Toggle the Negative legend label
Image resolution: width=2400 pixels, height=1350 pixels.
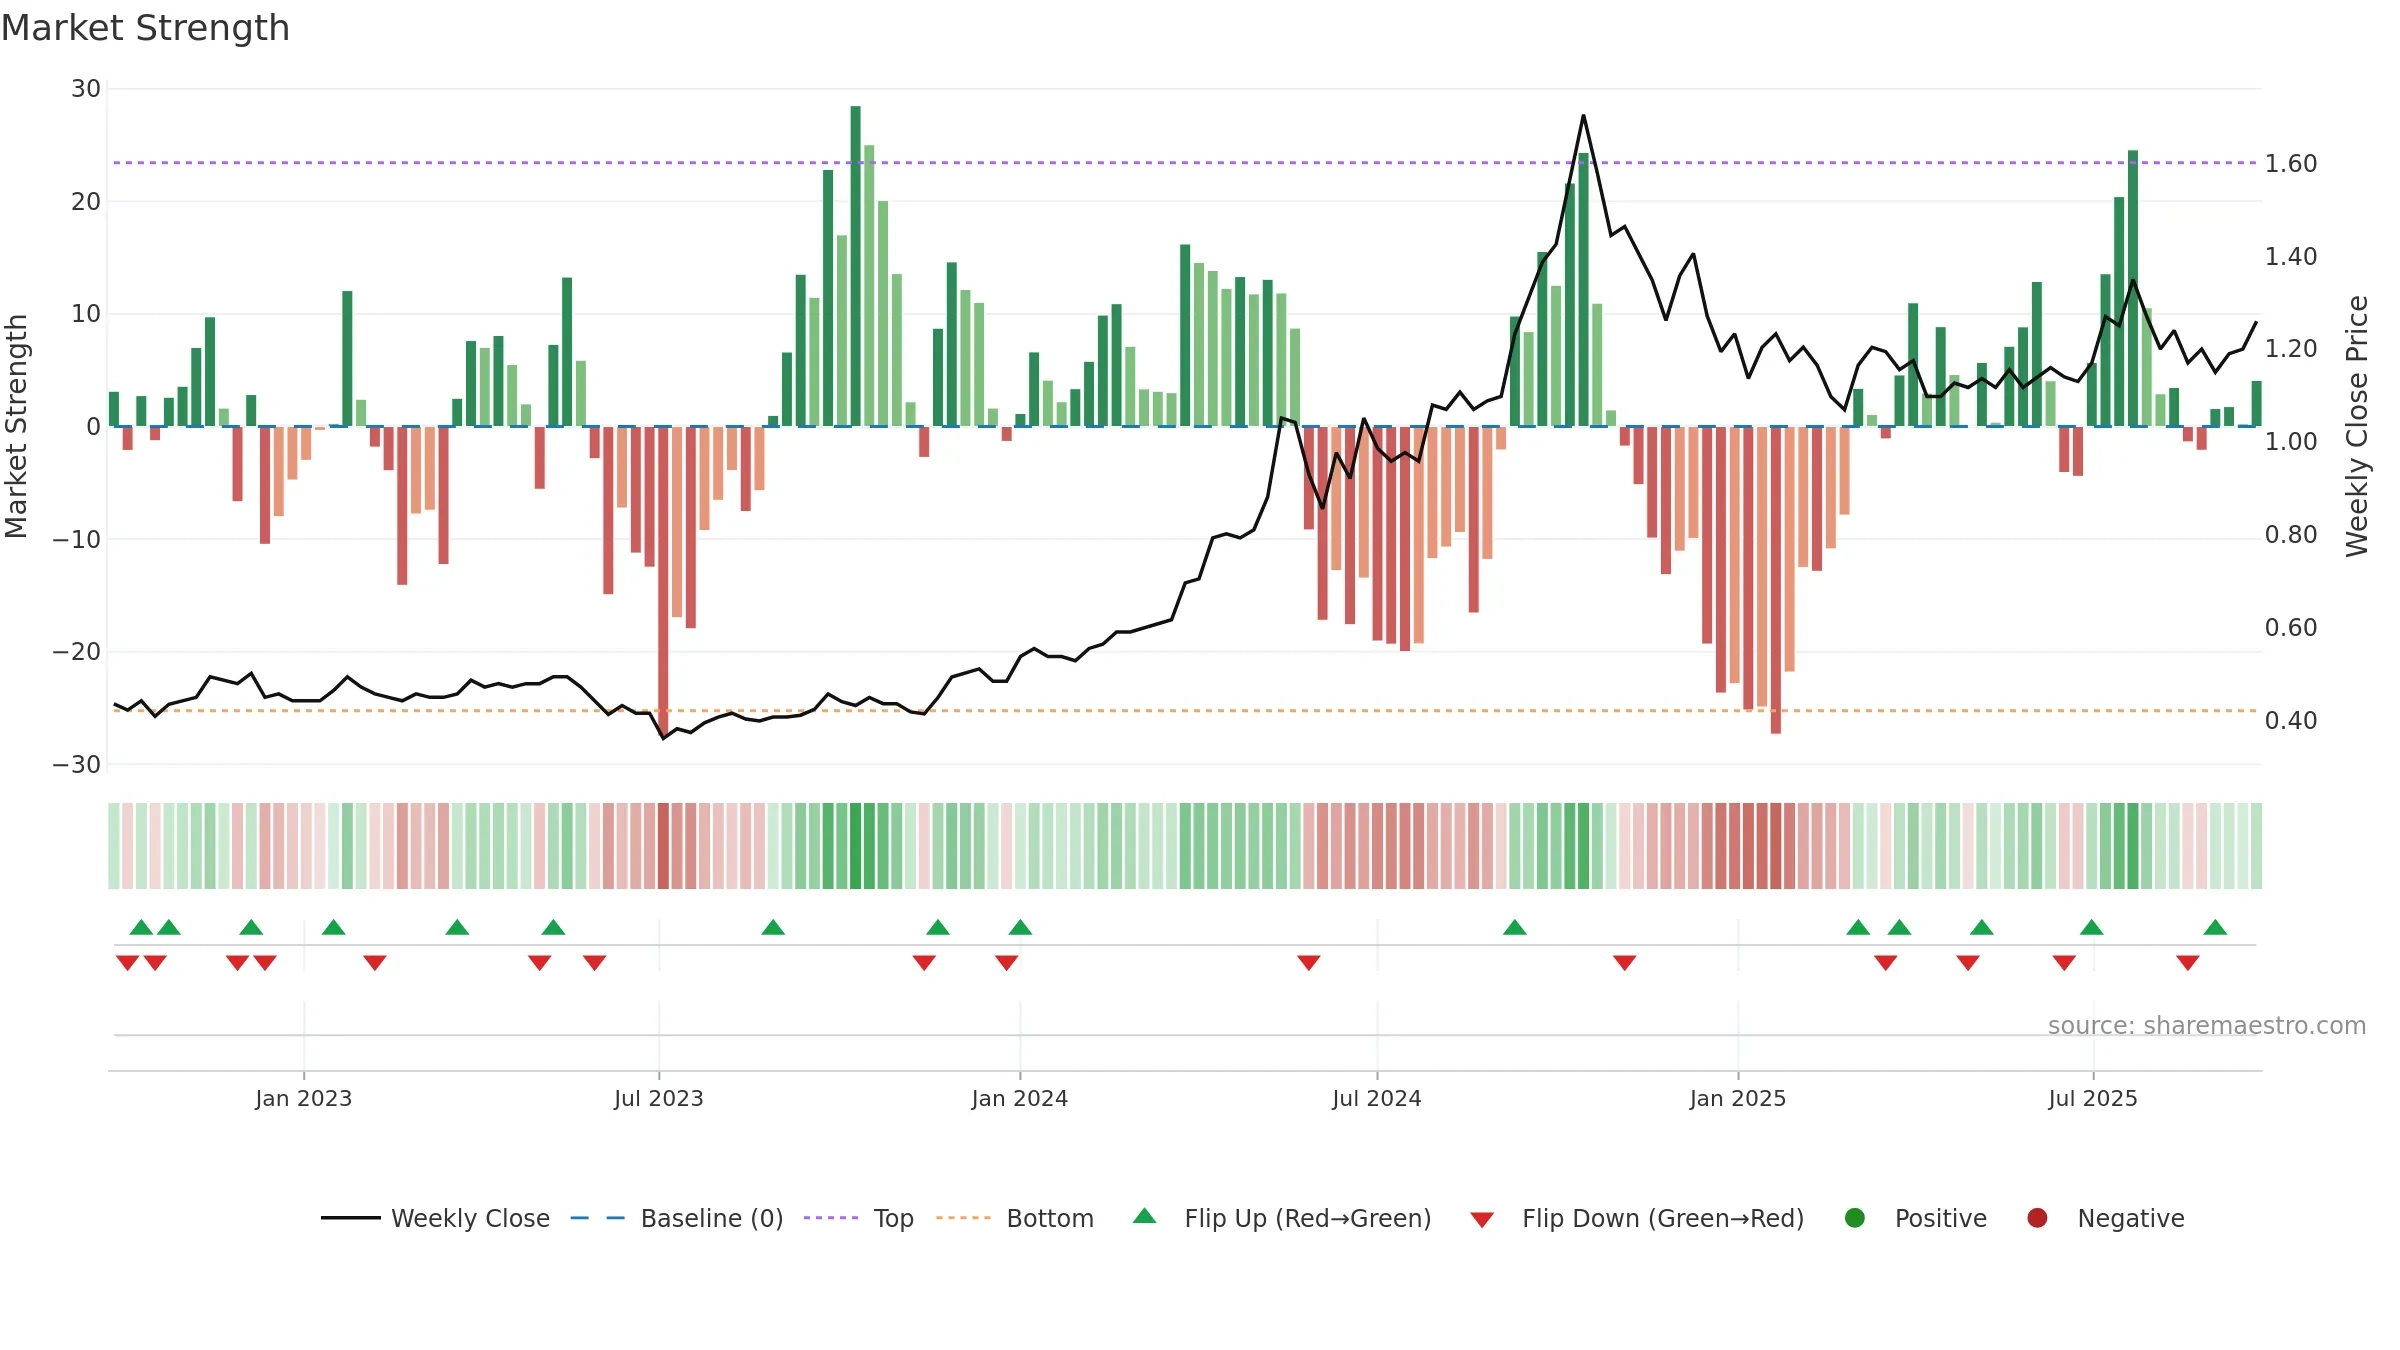[x=2131, y=1218]
